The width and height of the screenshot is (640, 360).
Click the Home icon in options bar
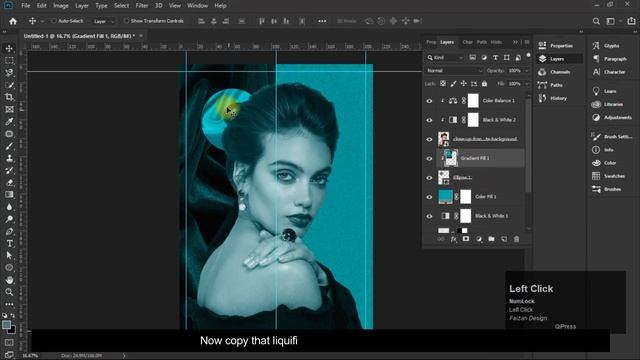click(13, 21)
